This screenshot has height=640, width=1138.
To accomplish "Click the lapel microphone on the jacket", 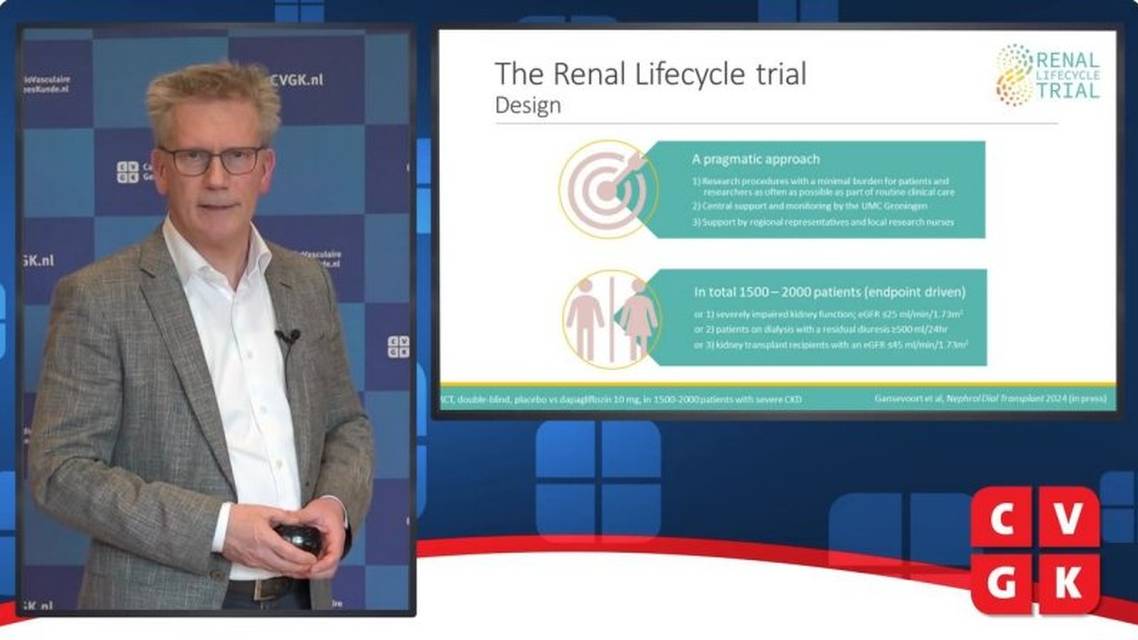I will coord(288,337).
